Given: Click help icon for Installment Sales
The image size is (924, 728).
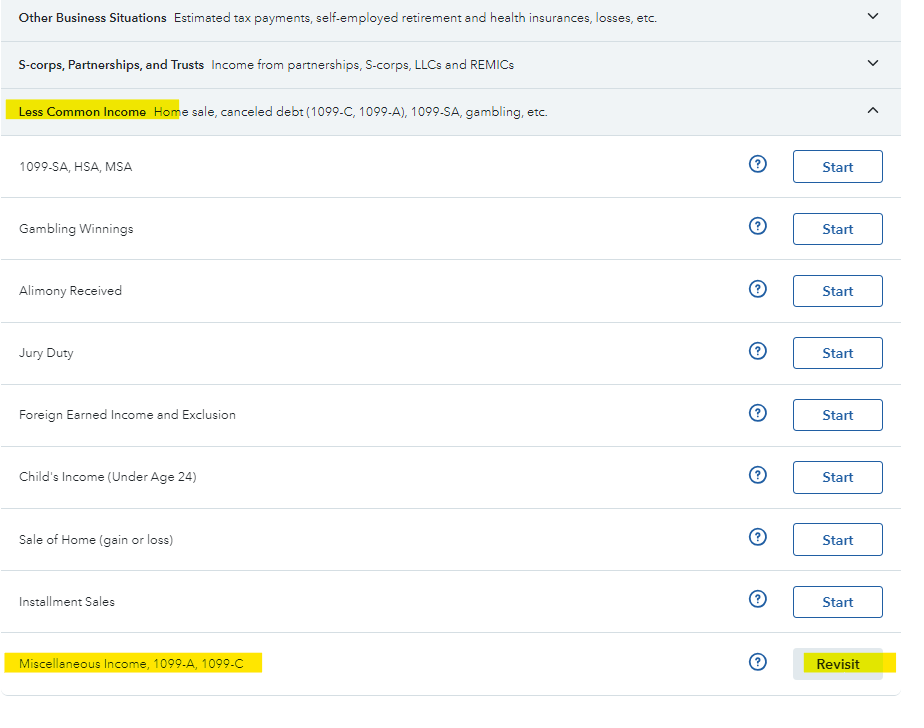Looking at the screenshot, I should click(x=757, y=600).
